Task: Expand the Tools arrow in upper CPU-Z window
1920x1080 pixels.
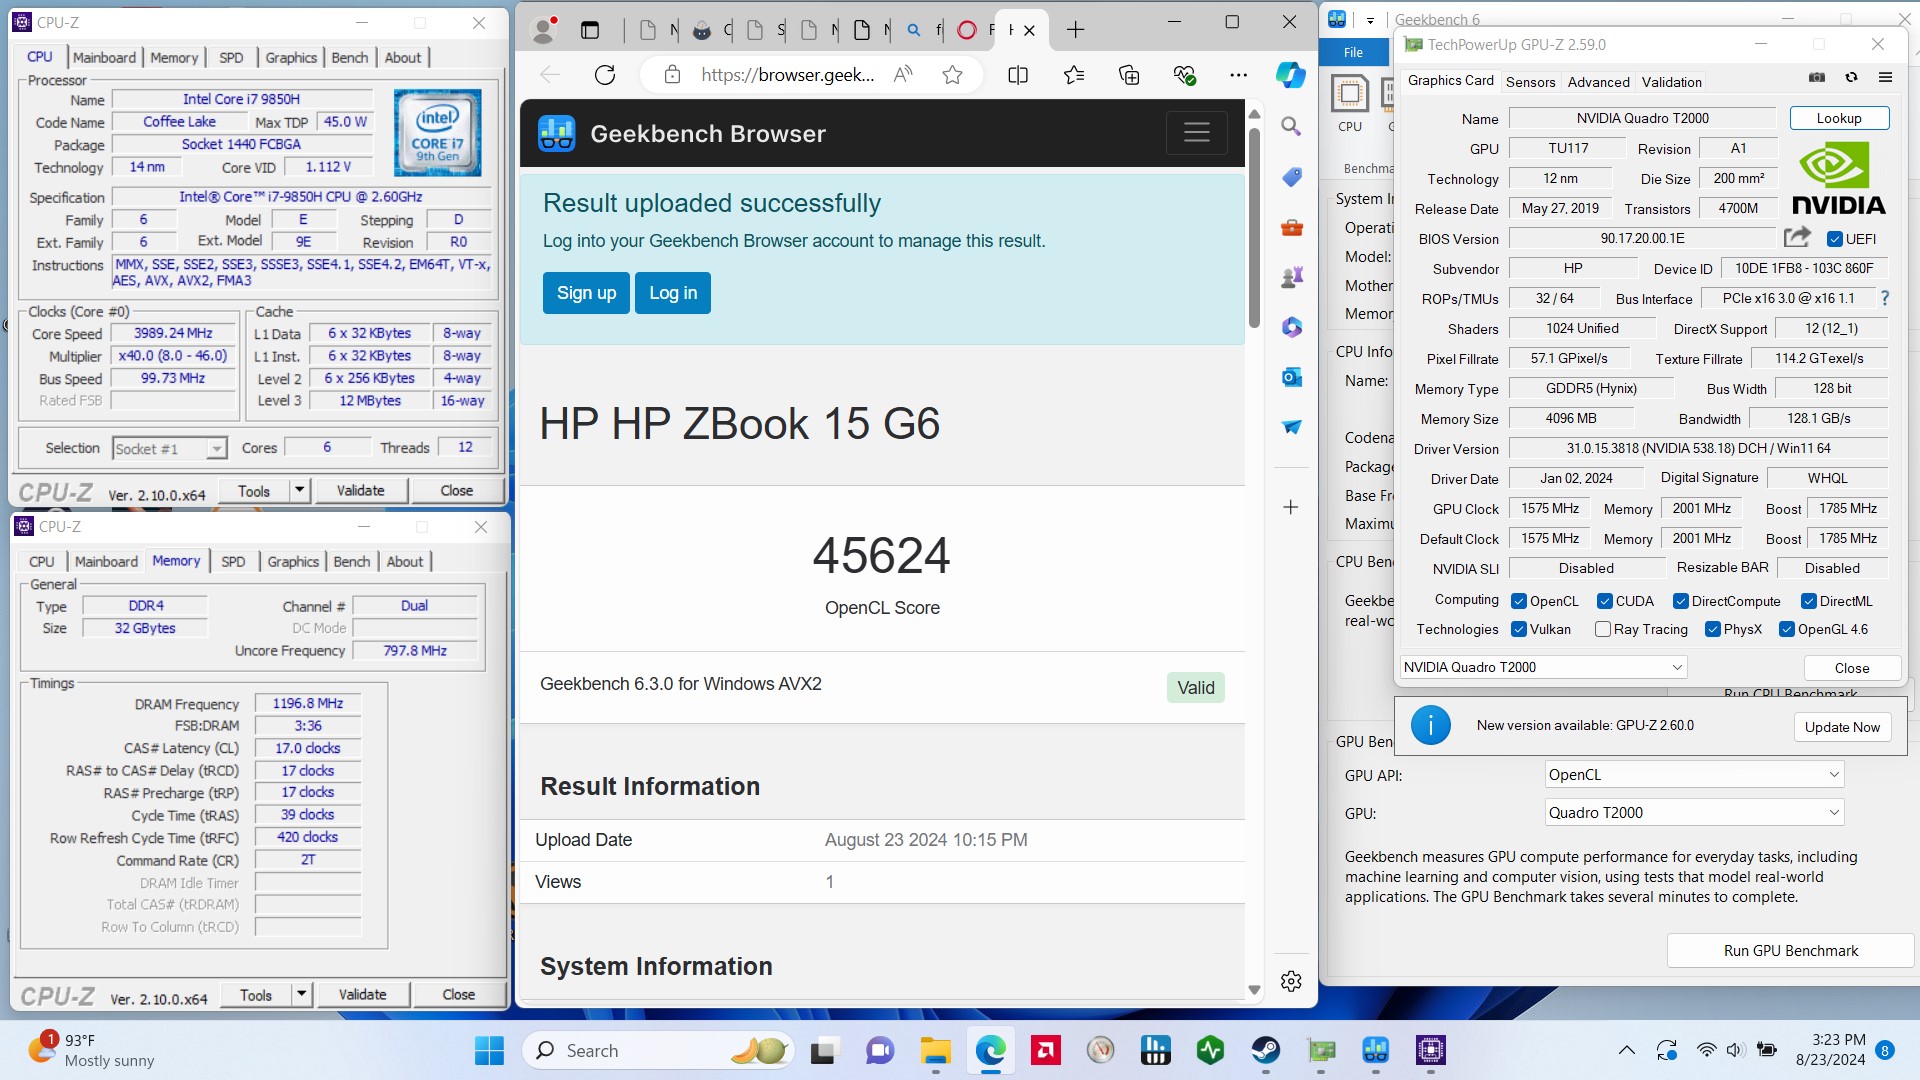Action: [299, 490]
